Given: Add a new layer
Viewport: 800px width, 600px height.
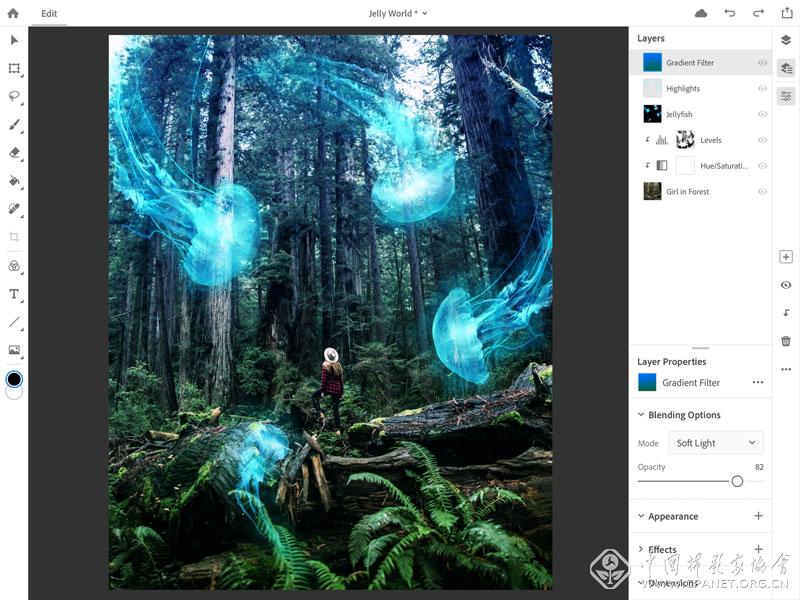Looking at the screenshot, I should tap(786, 257).
